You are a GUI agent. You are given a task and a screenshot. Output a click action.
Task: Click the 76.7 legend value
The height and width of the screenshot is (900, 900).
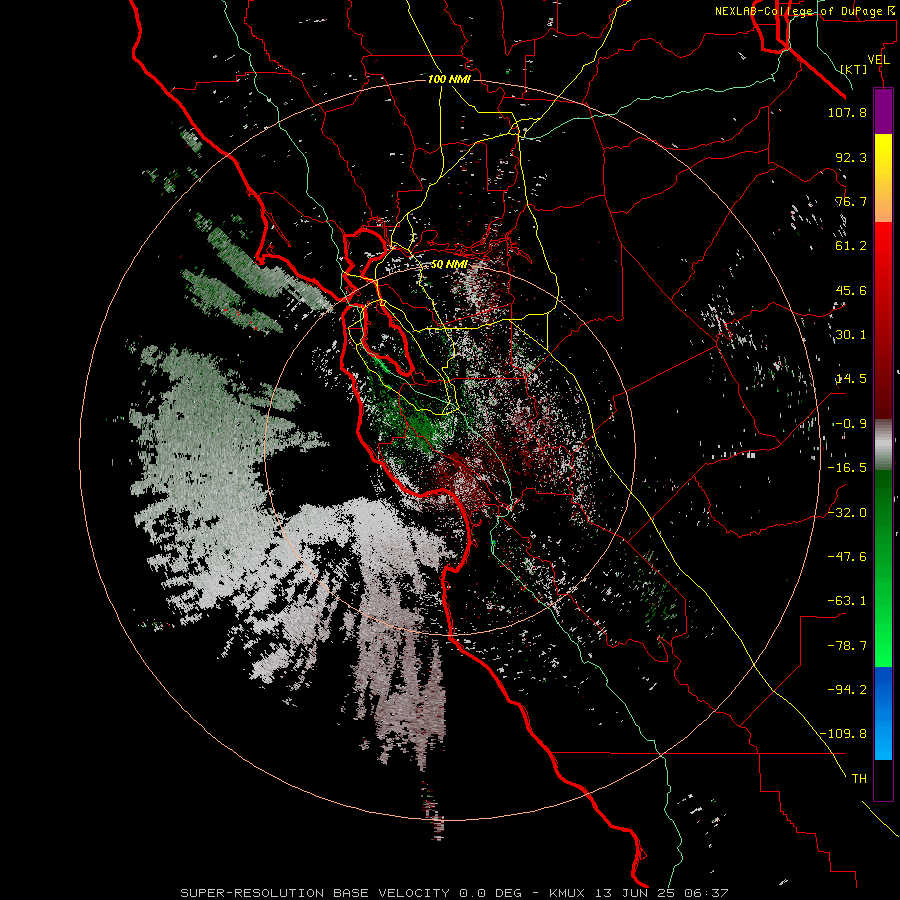point(851,201)
